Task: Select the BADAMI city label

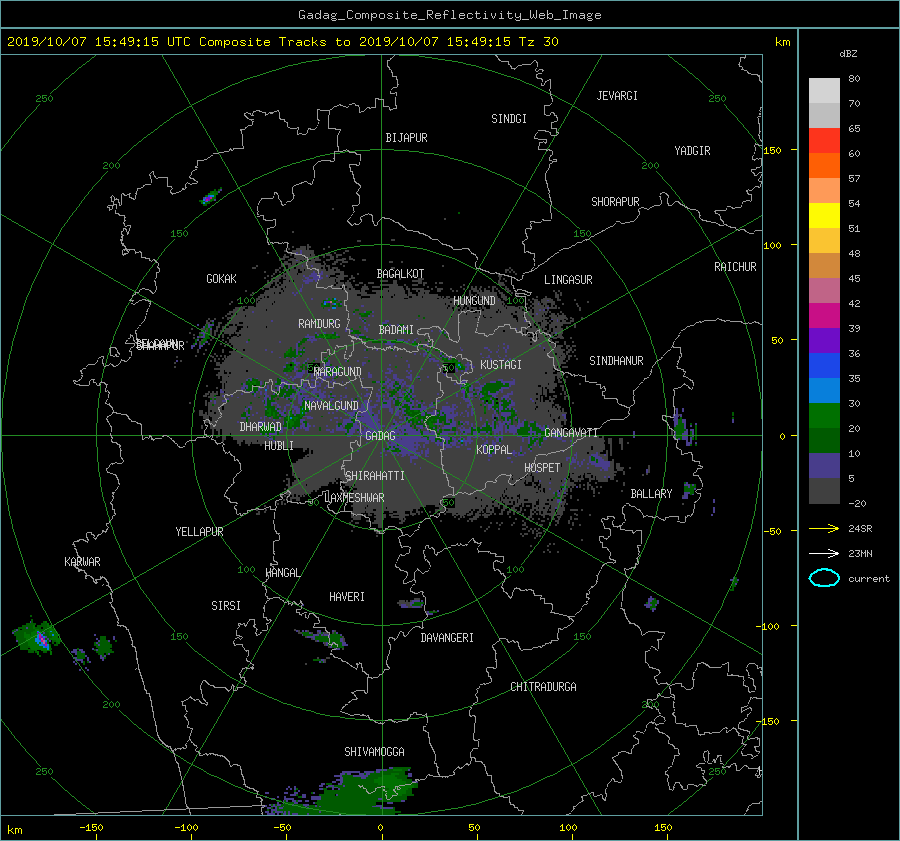Action: tap(396, 330)
